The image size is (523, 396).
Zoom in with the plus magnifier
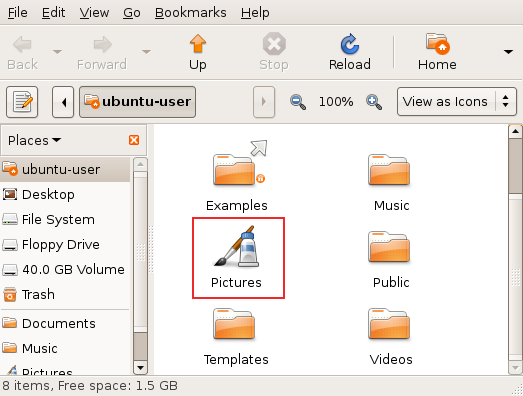click(374, 102)
